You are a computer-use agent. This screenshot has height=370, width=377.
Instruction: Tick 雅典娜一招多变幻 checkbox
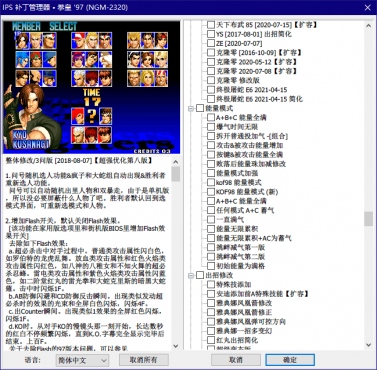tap(211, 331)
